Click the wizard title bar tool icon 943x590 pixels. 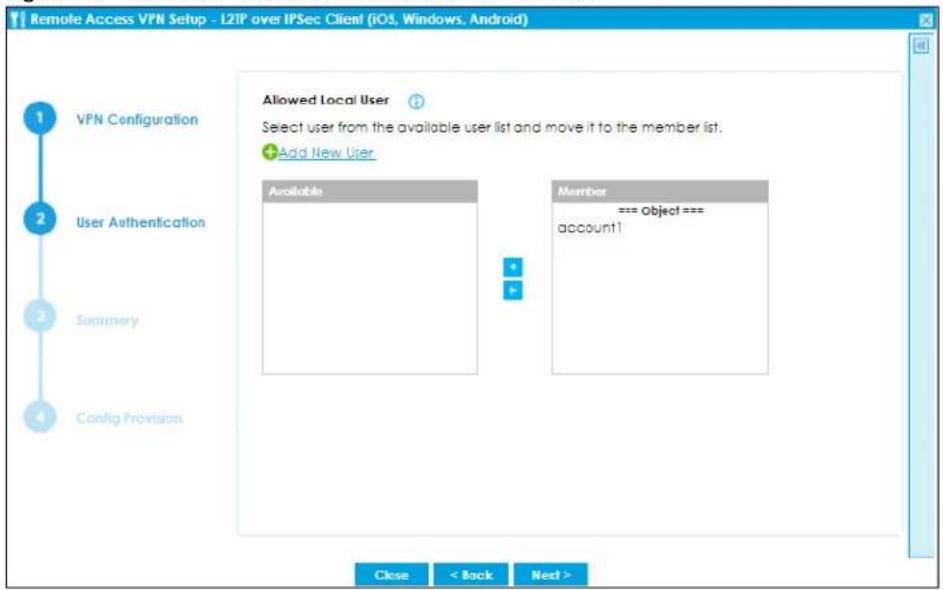pyautogui.click(x=18, y=19)
